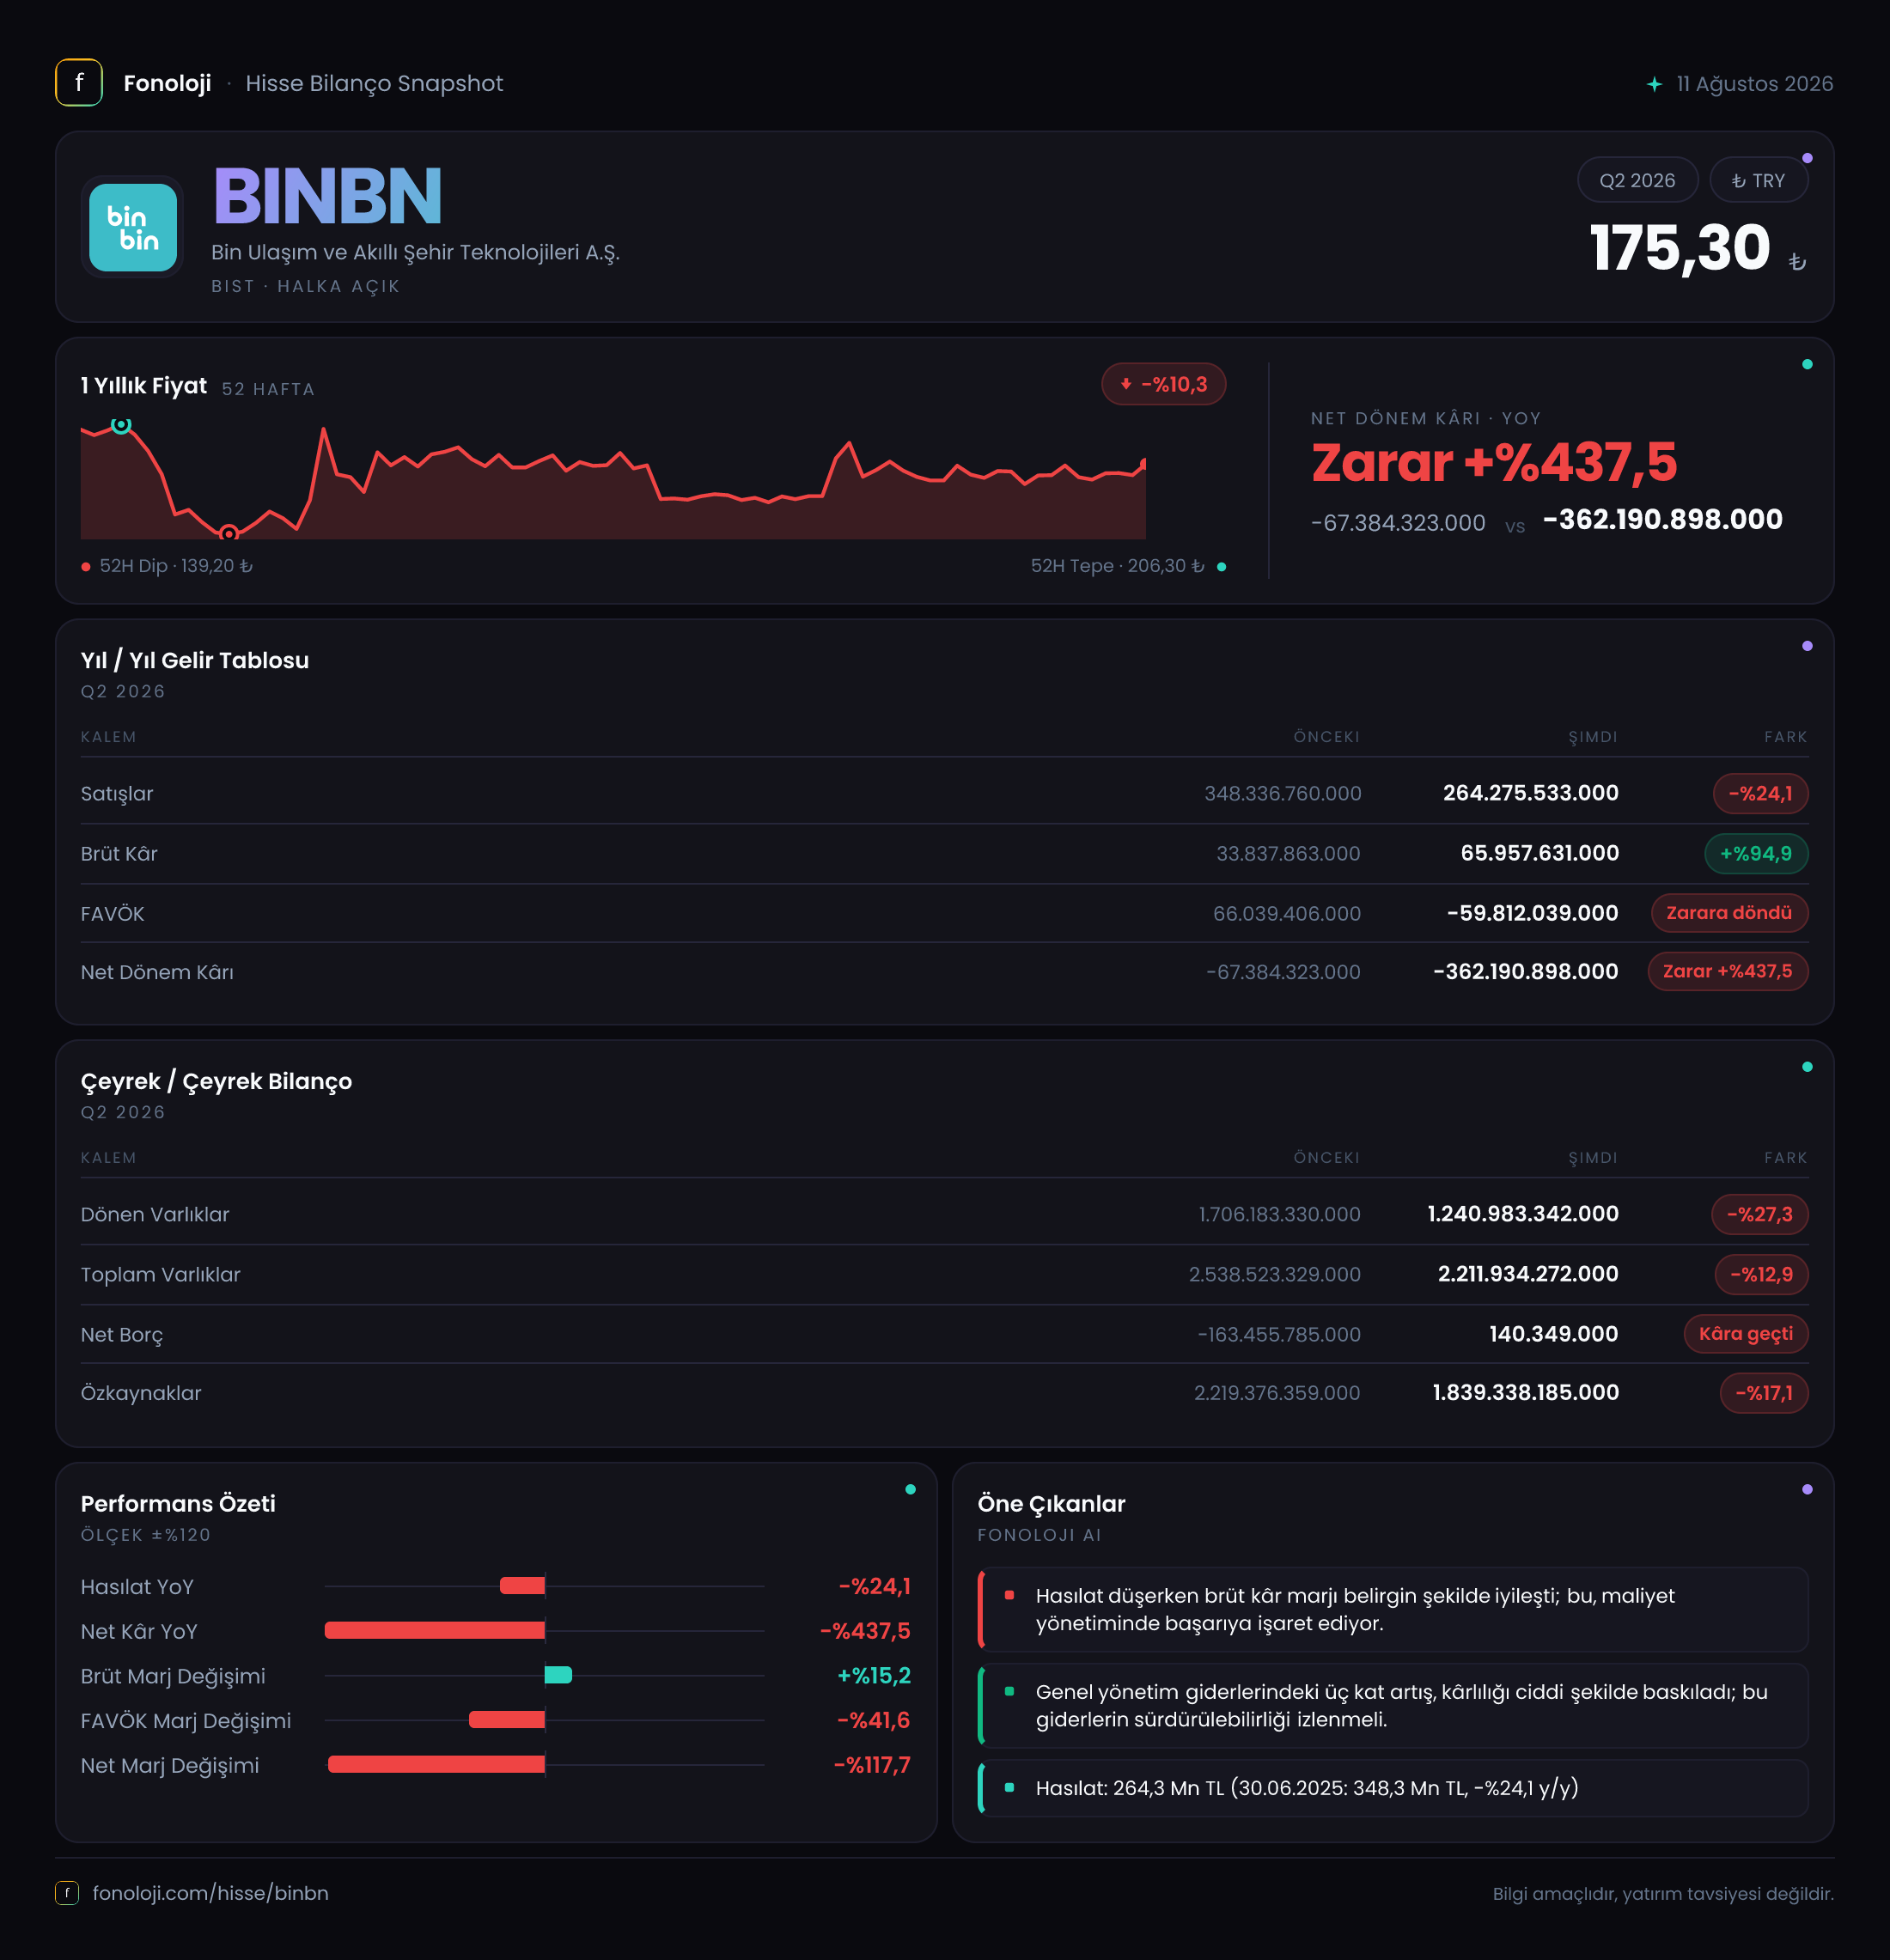The width and height of the screenshot is (1890, 1960).
Task: Click the Çeyrek / Çeyrek Bilanço heading
Action: (x=216, y=1081)
